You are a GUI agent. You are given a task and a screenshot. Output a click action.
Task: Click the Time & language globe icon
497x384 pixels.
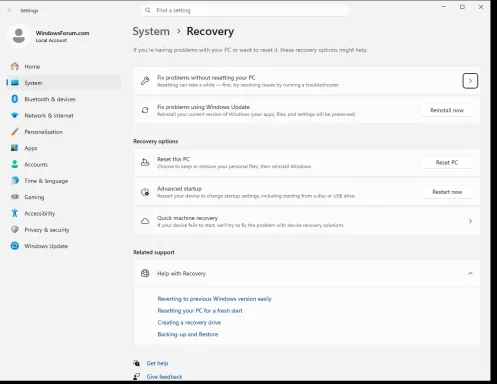pos(15,180)
